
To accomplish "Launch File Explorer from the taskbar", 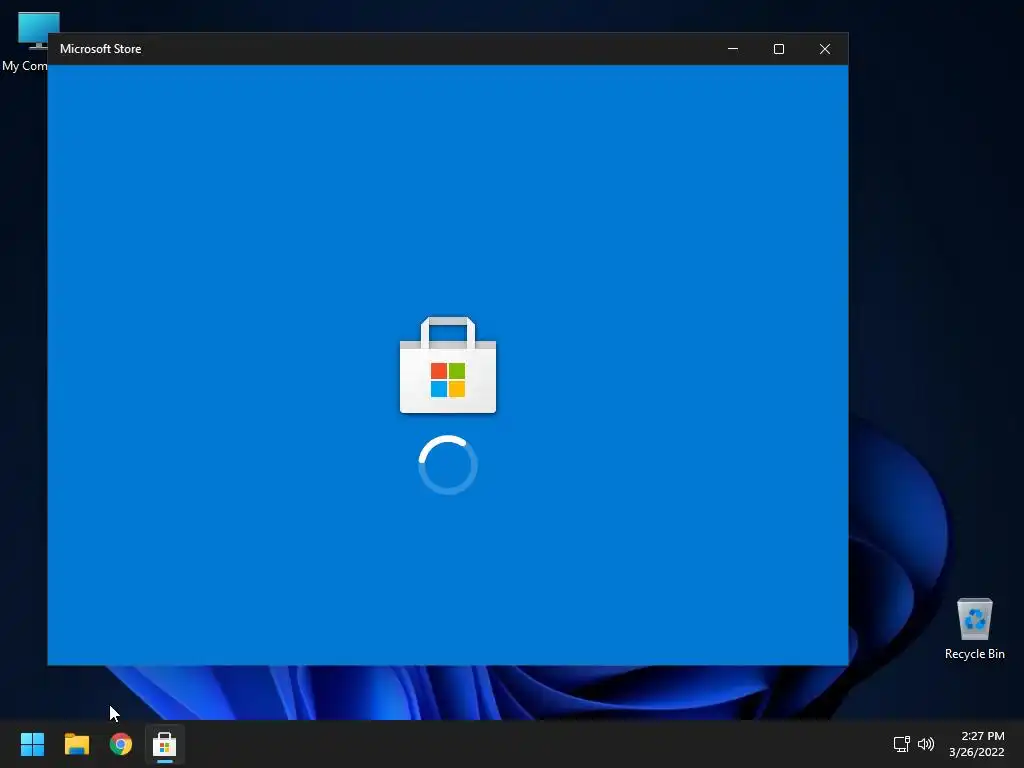I will coord(76,744).
